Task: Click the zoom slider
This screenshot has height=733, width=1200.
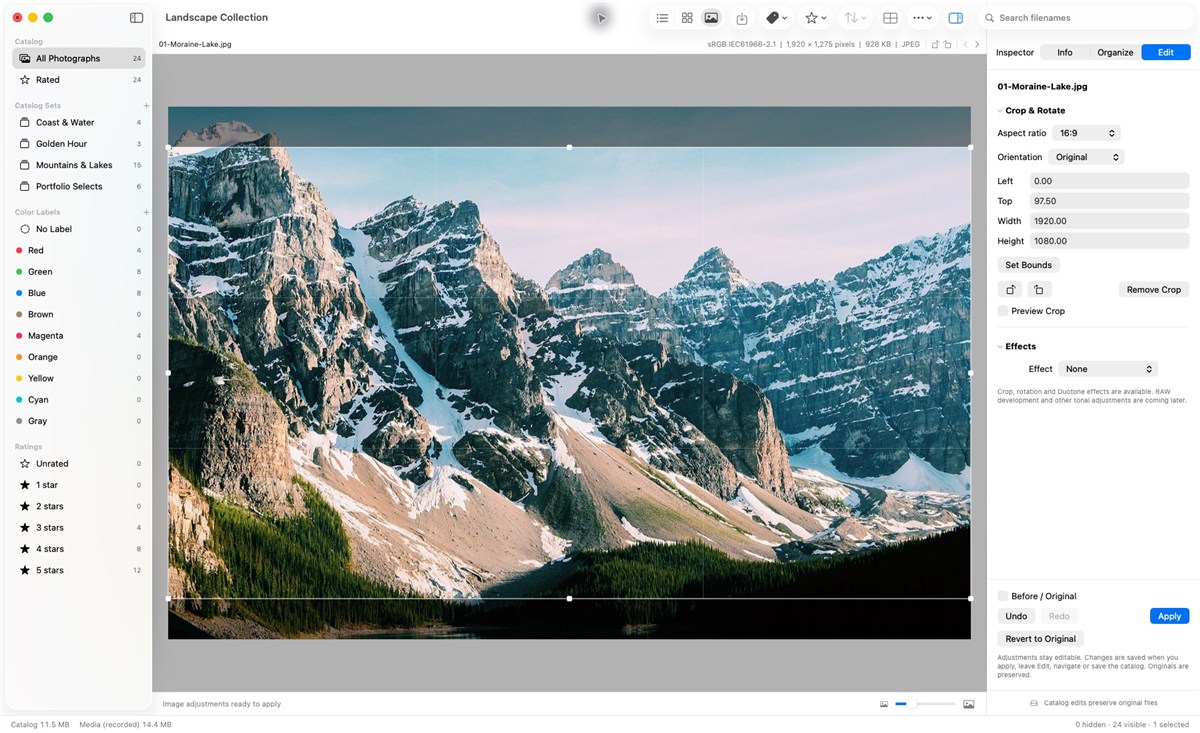Action: tap(925, 704)
